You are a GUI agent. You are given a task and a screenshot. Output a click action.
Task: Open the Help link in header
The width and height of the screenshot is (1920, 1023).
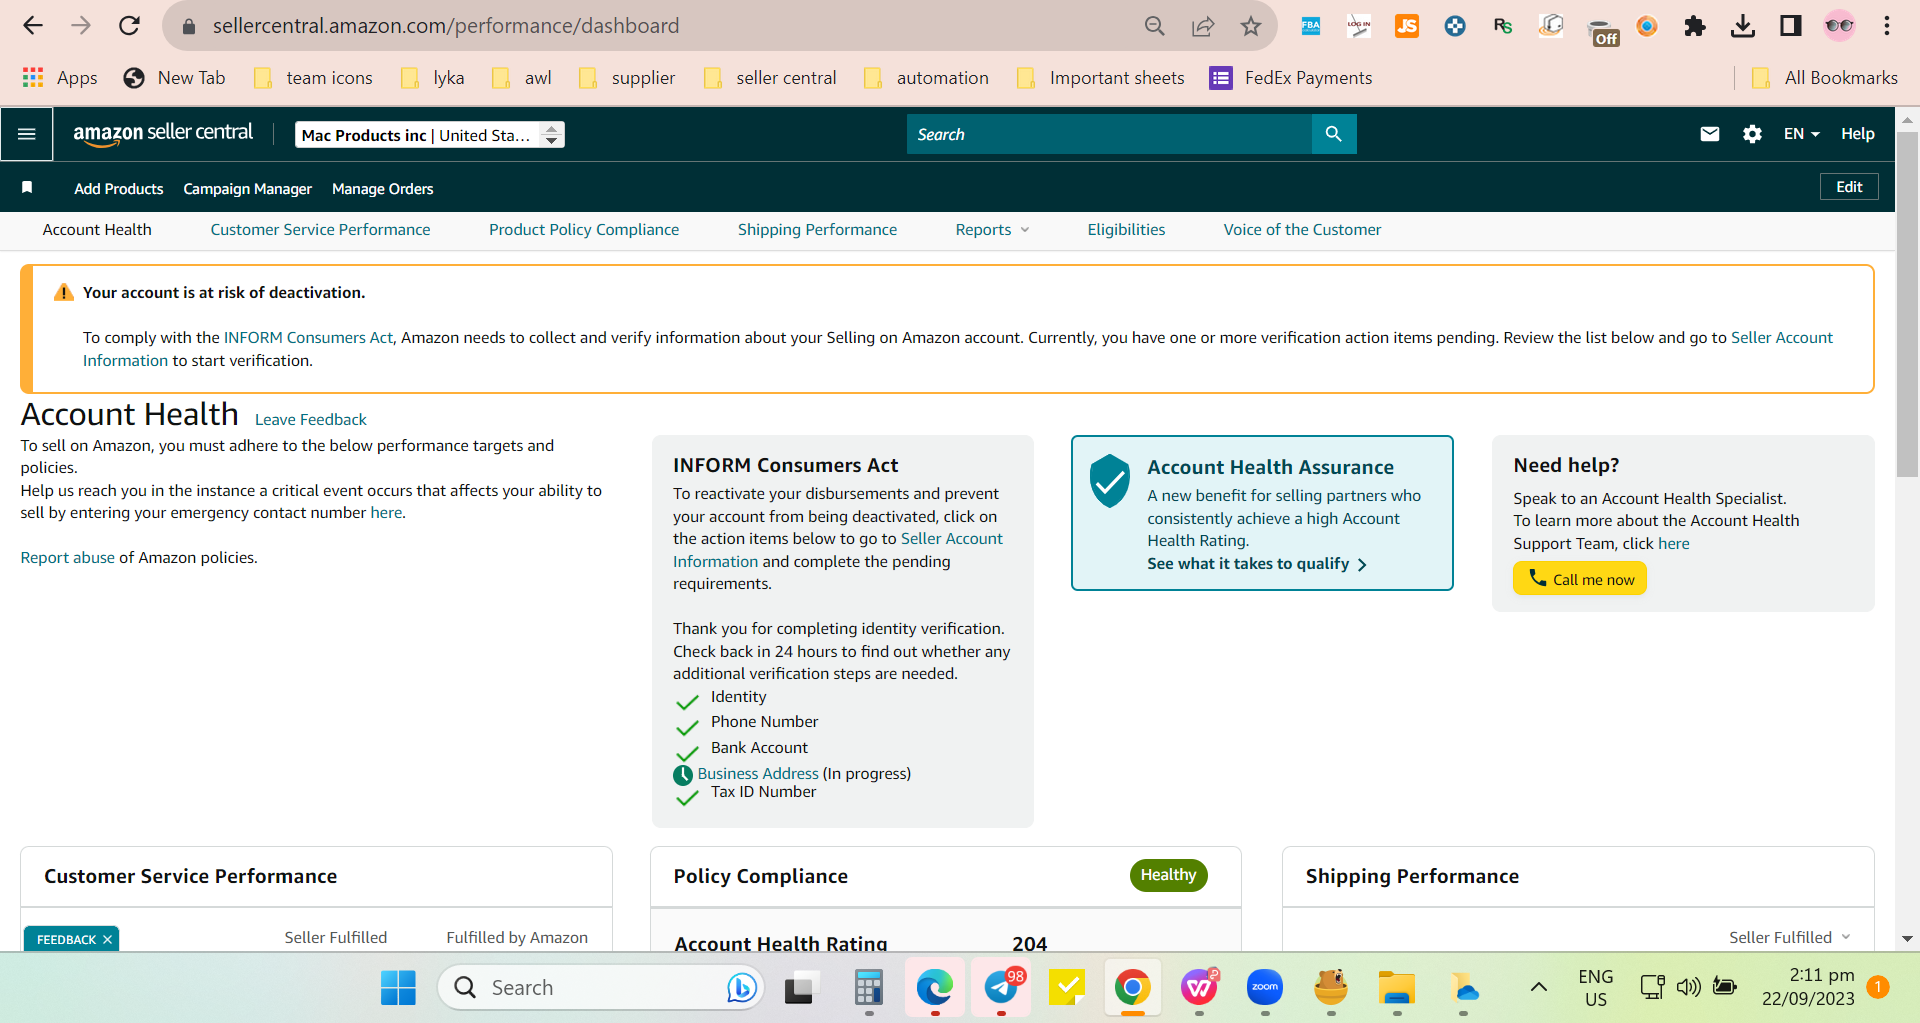point(1858,134)
